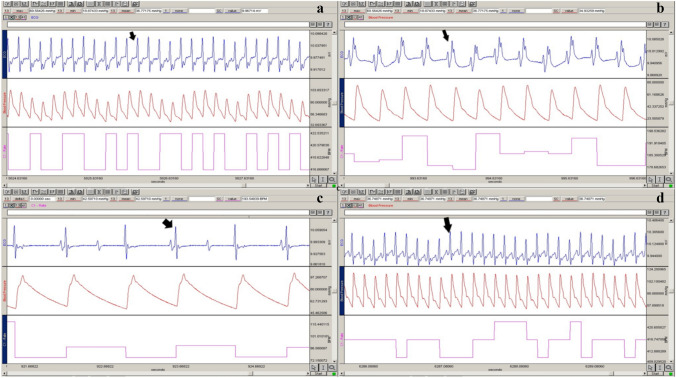This screenshot has width=676, height=378.
Task: Select the ECG channel label strip in window a
Action: 5,54
